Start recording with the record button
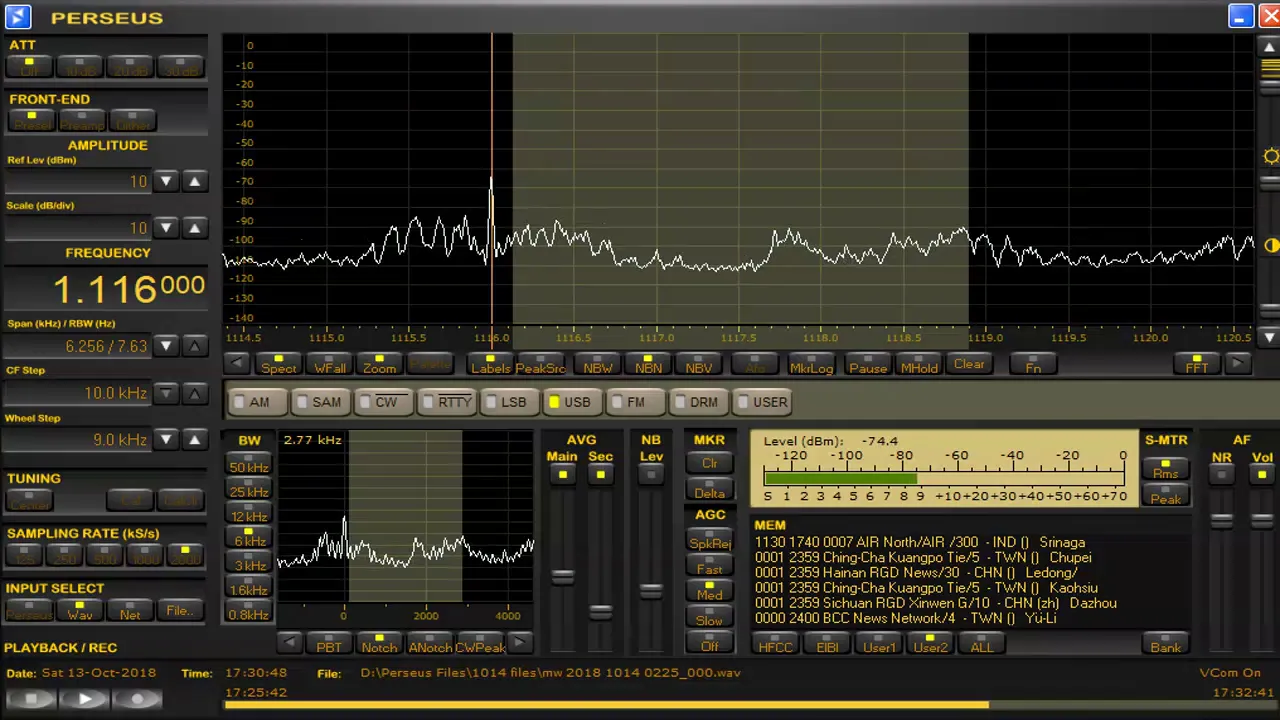 pos(138,699)
